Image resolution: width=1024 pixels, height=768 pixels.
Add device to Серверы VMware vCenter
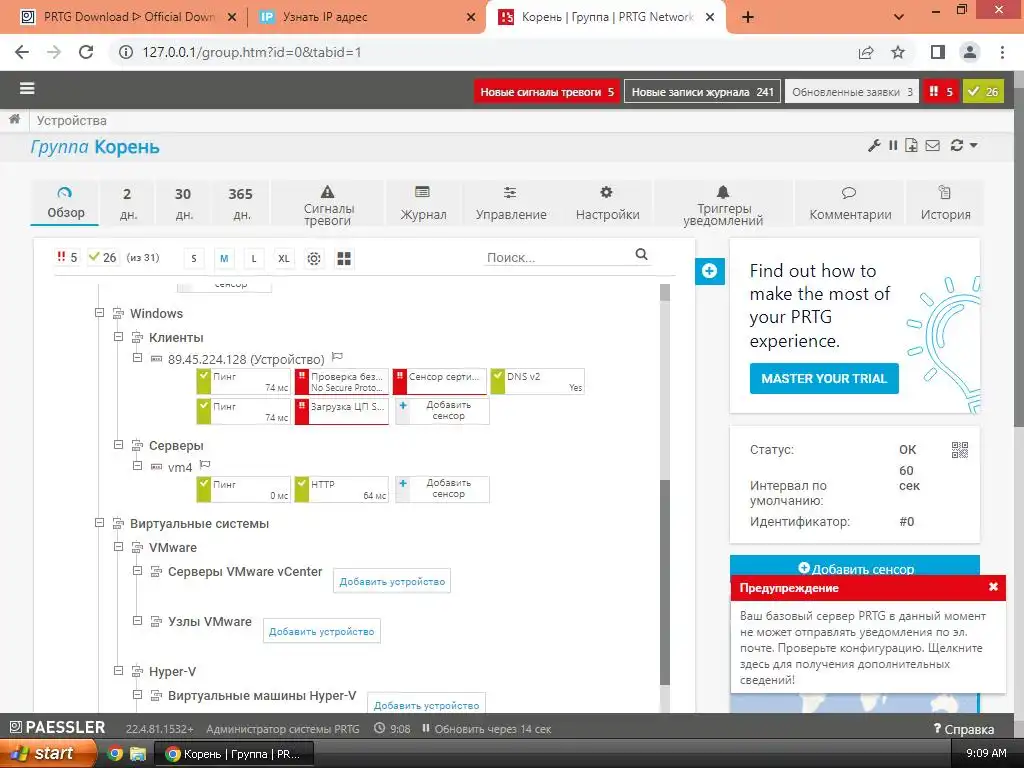[x=392, y=581]
